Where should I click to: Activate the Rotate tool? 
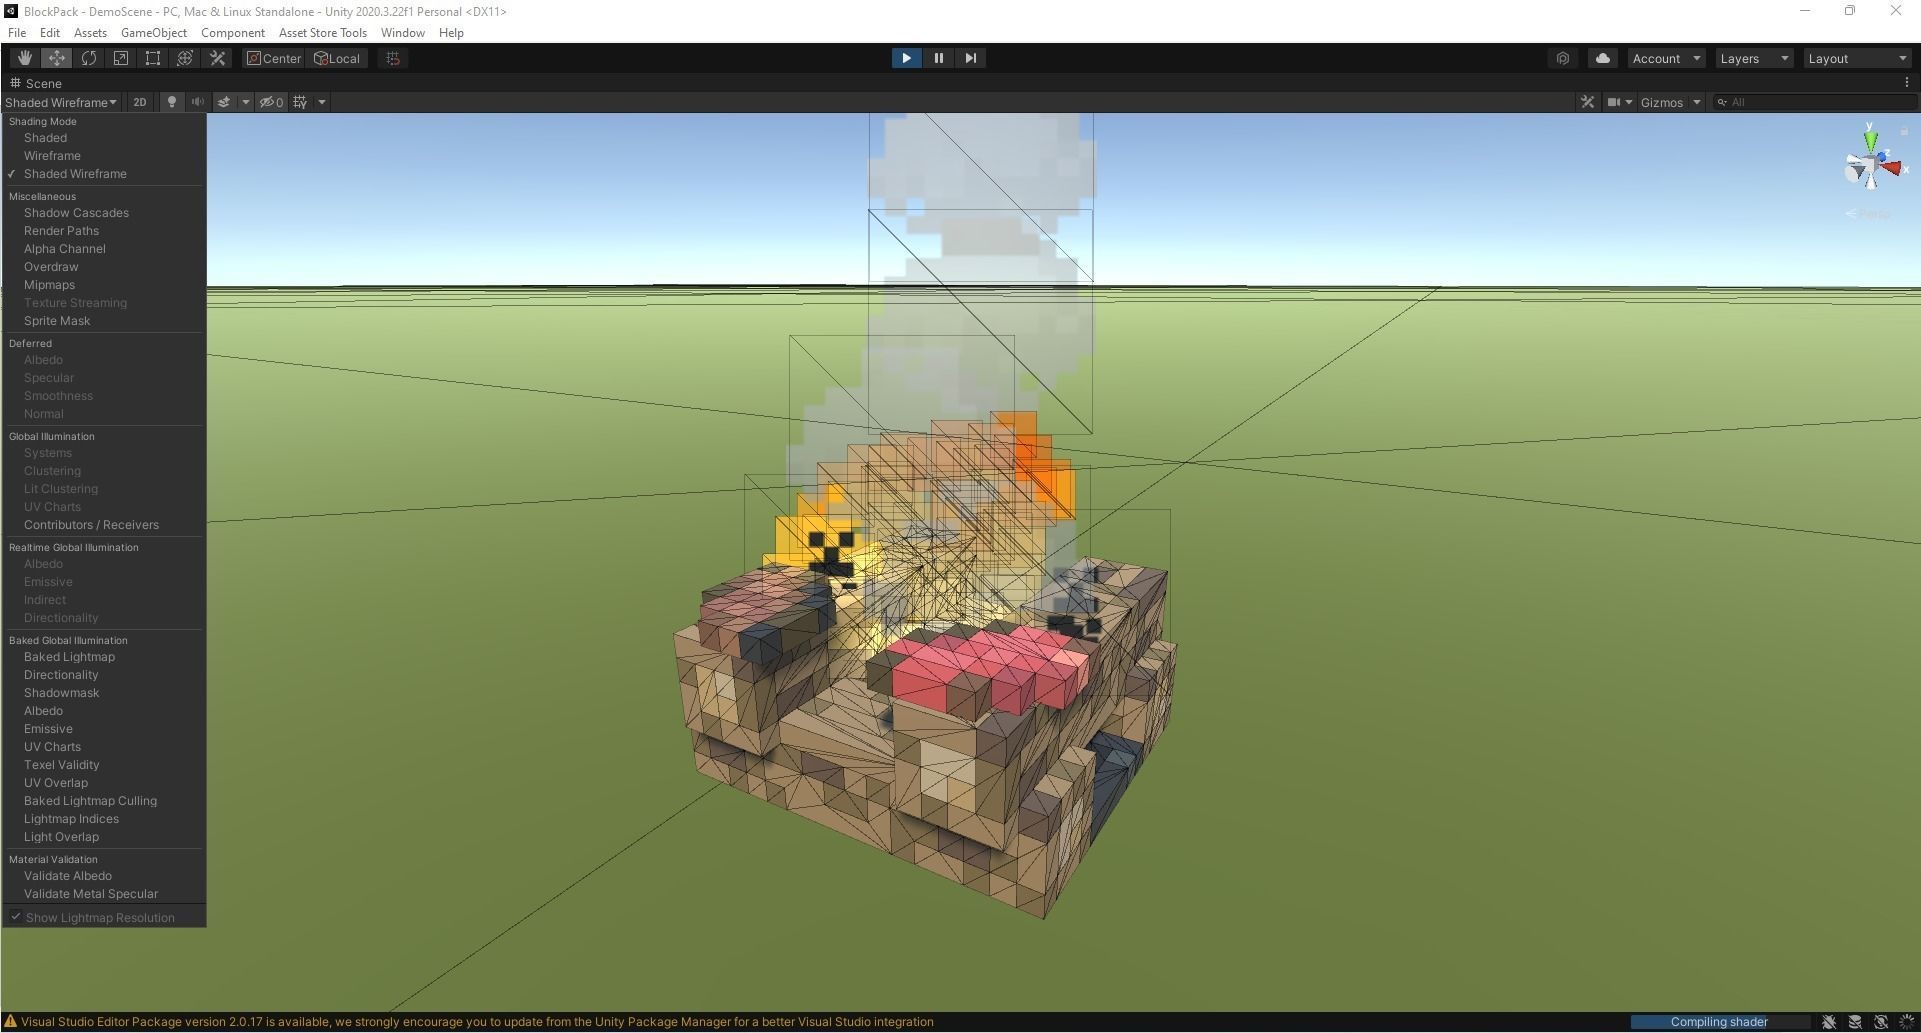click(88, 57)
